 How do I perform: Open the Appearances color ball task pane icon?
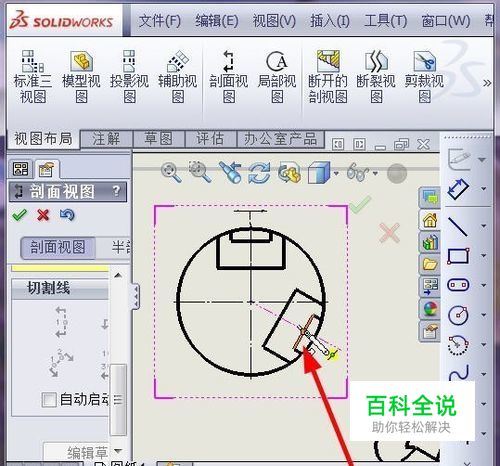point(430,309)
